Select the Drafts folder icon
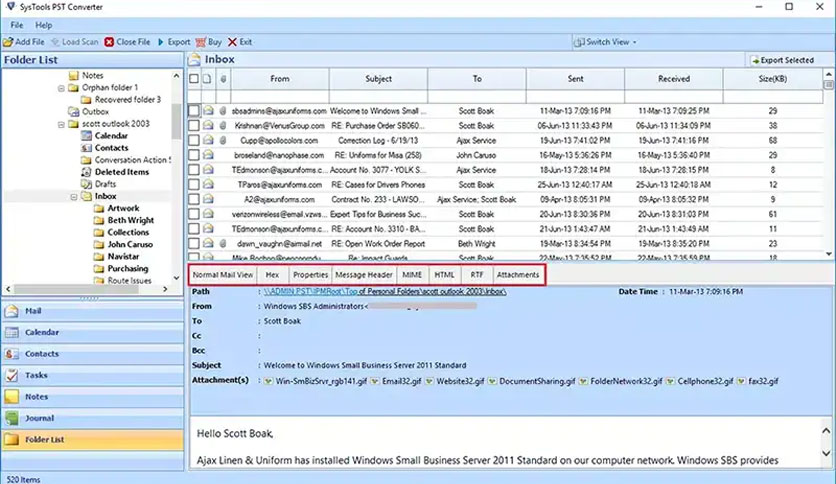 (86, 184)
